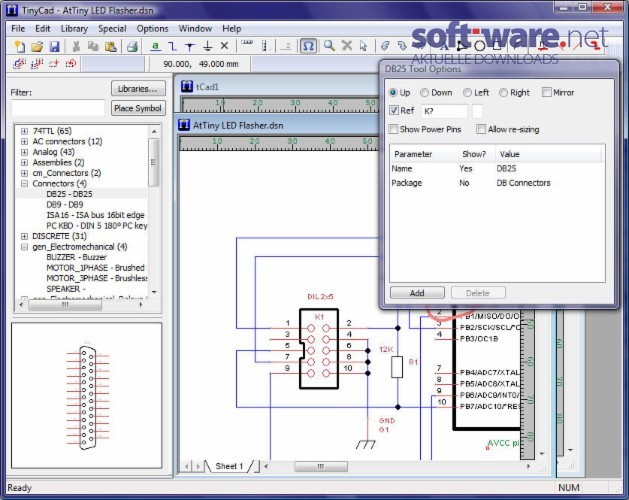This screenshot has width=629, height=500.
Task: Switch to the Sheet 1 tab
Action: pyautogui.click(x=229, y=466)
